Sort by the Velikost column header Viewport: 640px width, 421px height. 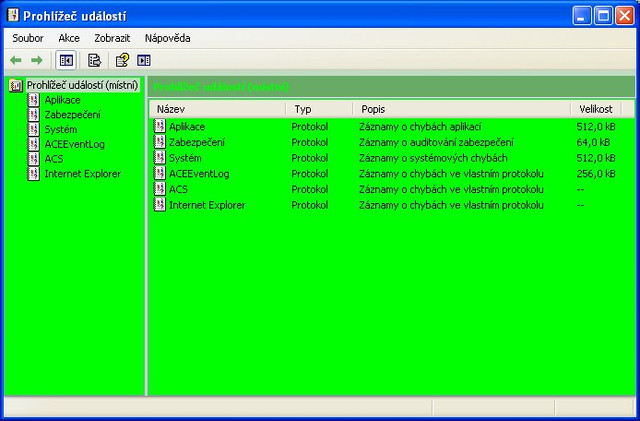[x=596, y=109]
